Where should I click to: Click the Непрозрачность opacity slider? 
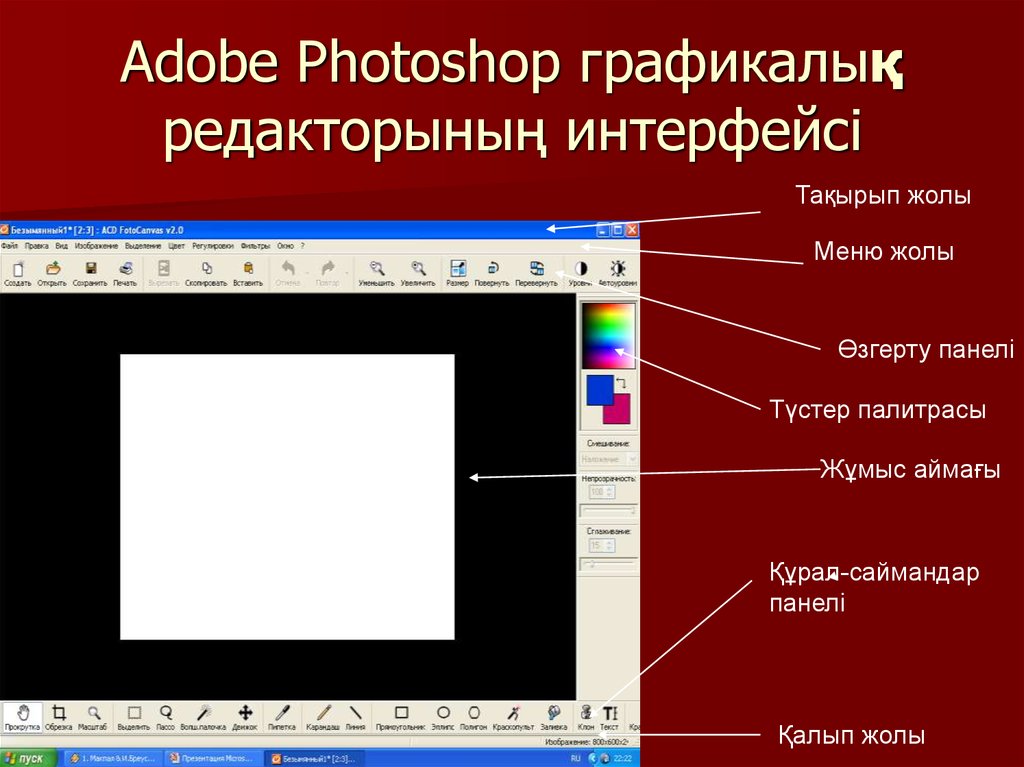click(609, 511)
